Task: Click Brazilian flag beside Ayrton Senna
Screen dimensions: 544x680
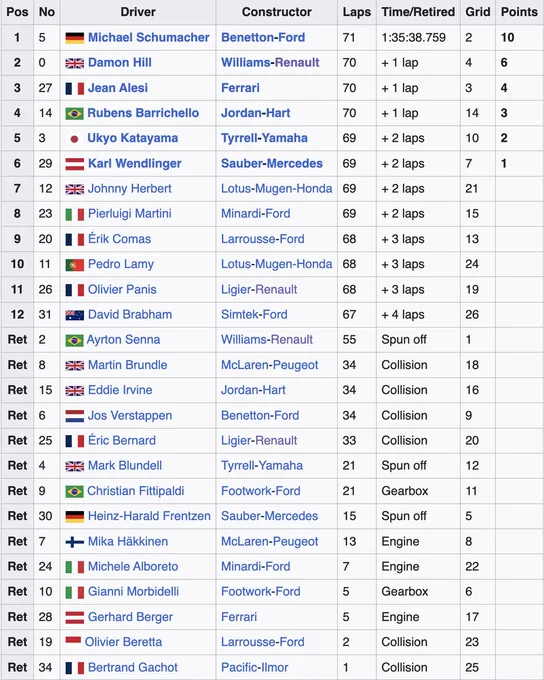Action: (74, 340)
